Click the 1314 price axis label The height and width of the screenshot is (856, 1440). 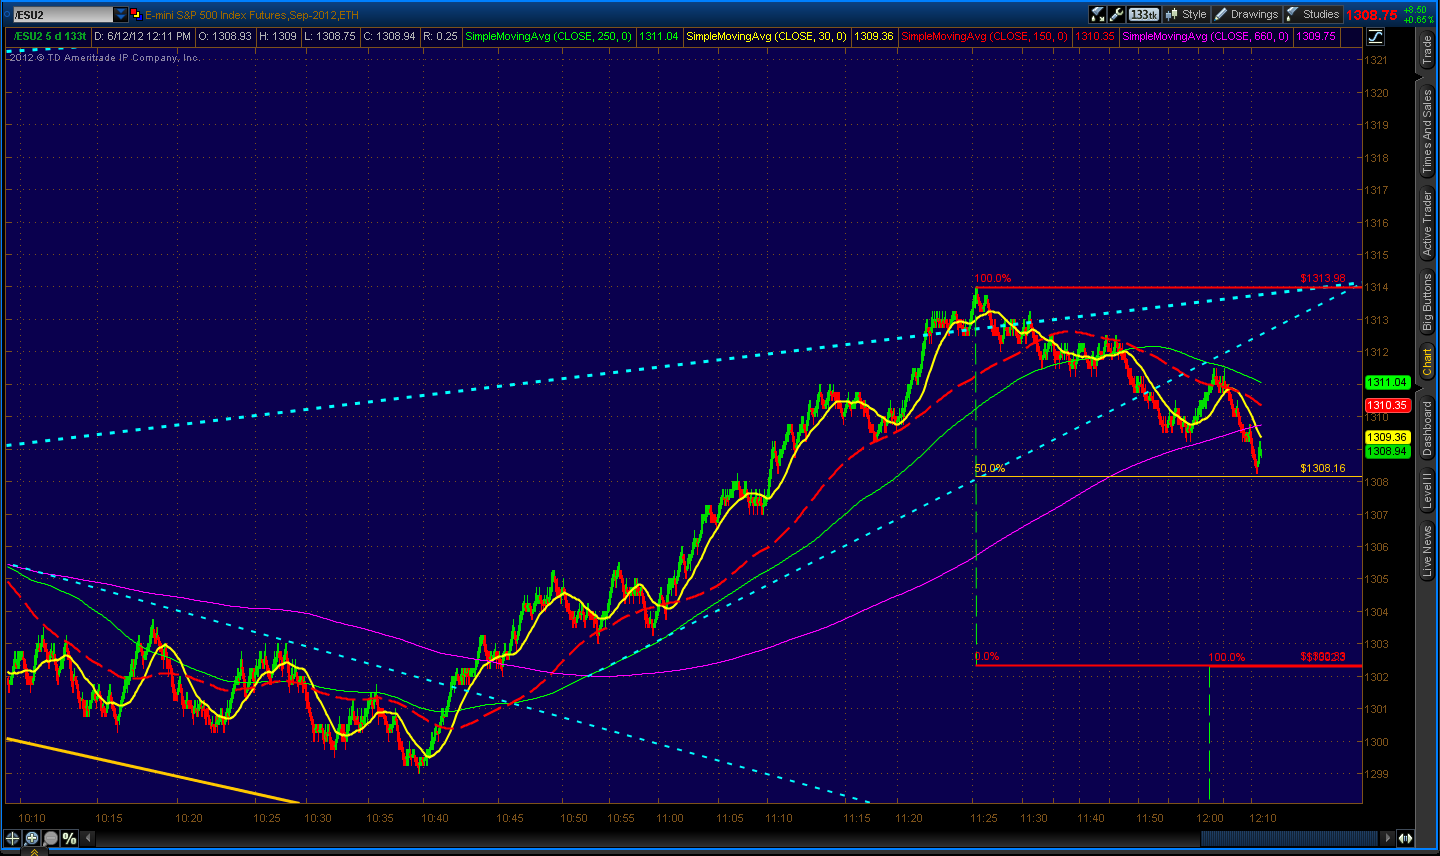coord(1377,288)
